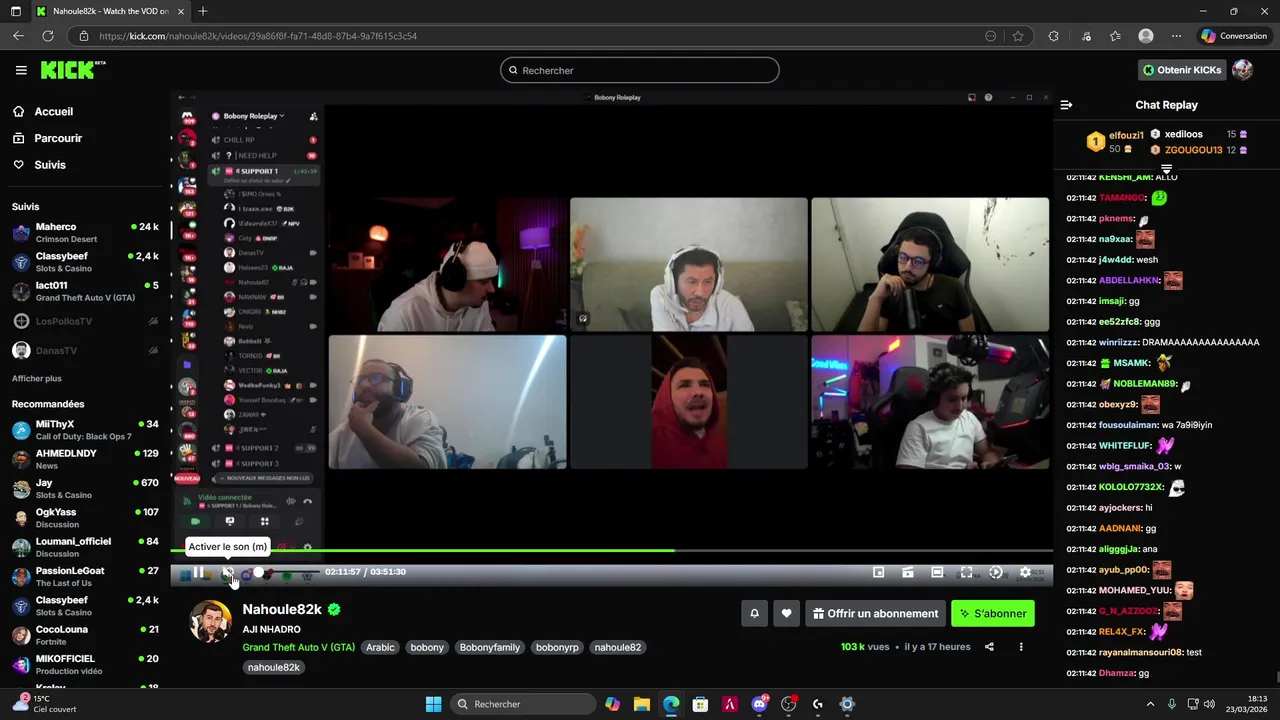Select the Arabic tag
This screenshot has height=720, width=1280.
pyautogui.click(x=380, y=647)
